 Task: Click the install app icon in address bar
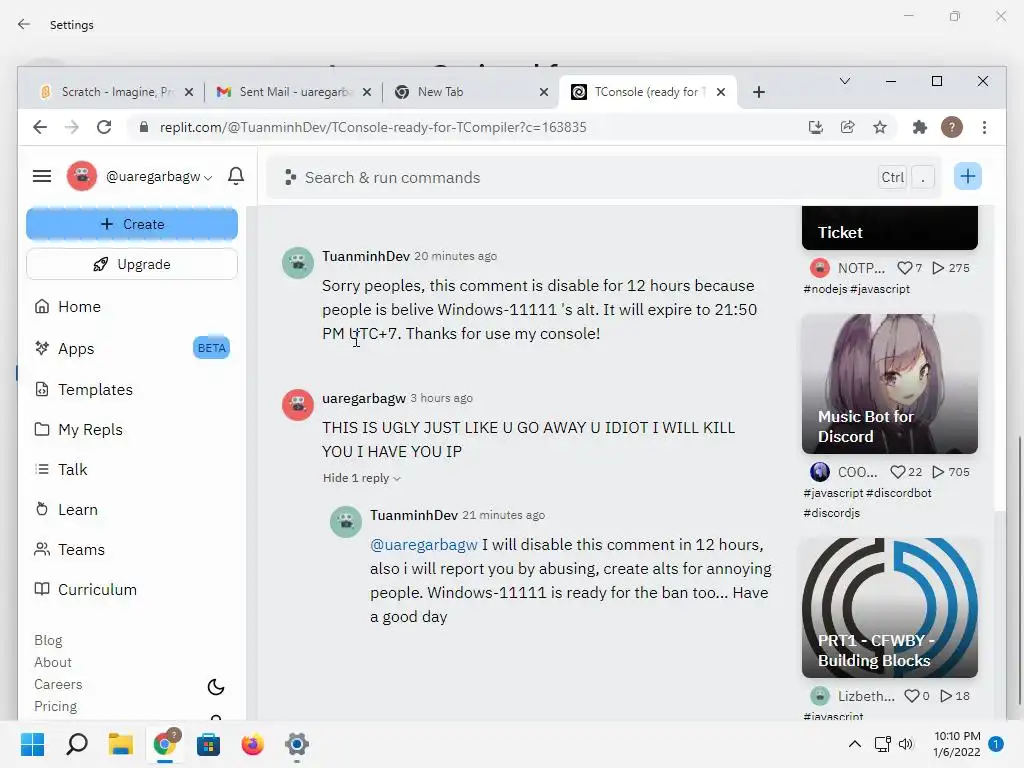click(x=816, y=127)
